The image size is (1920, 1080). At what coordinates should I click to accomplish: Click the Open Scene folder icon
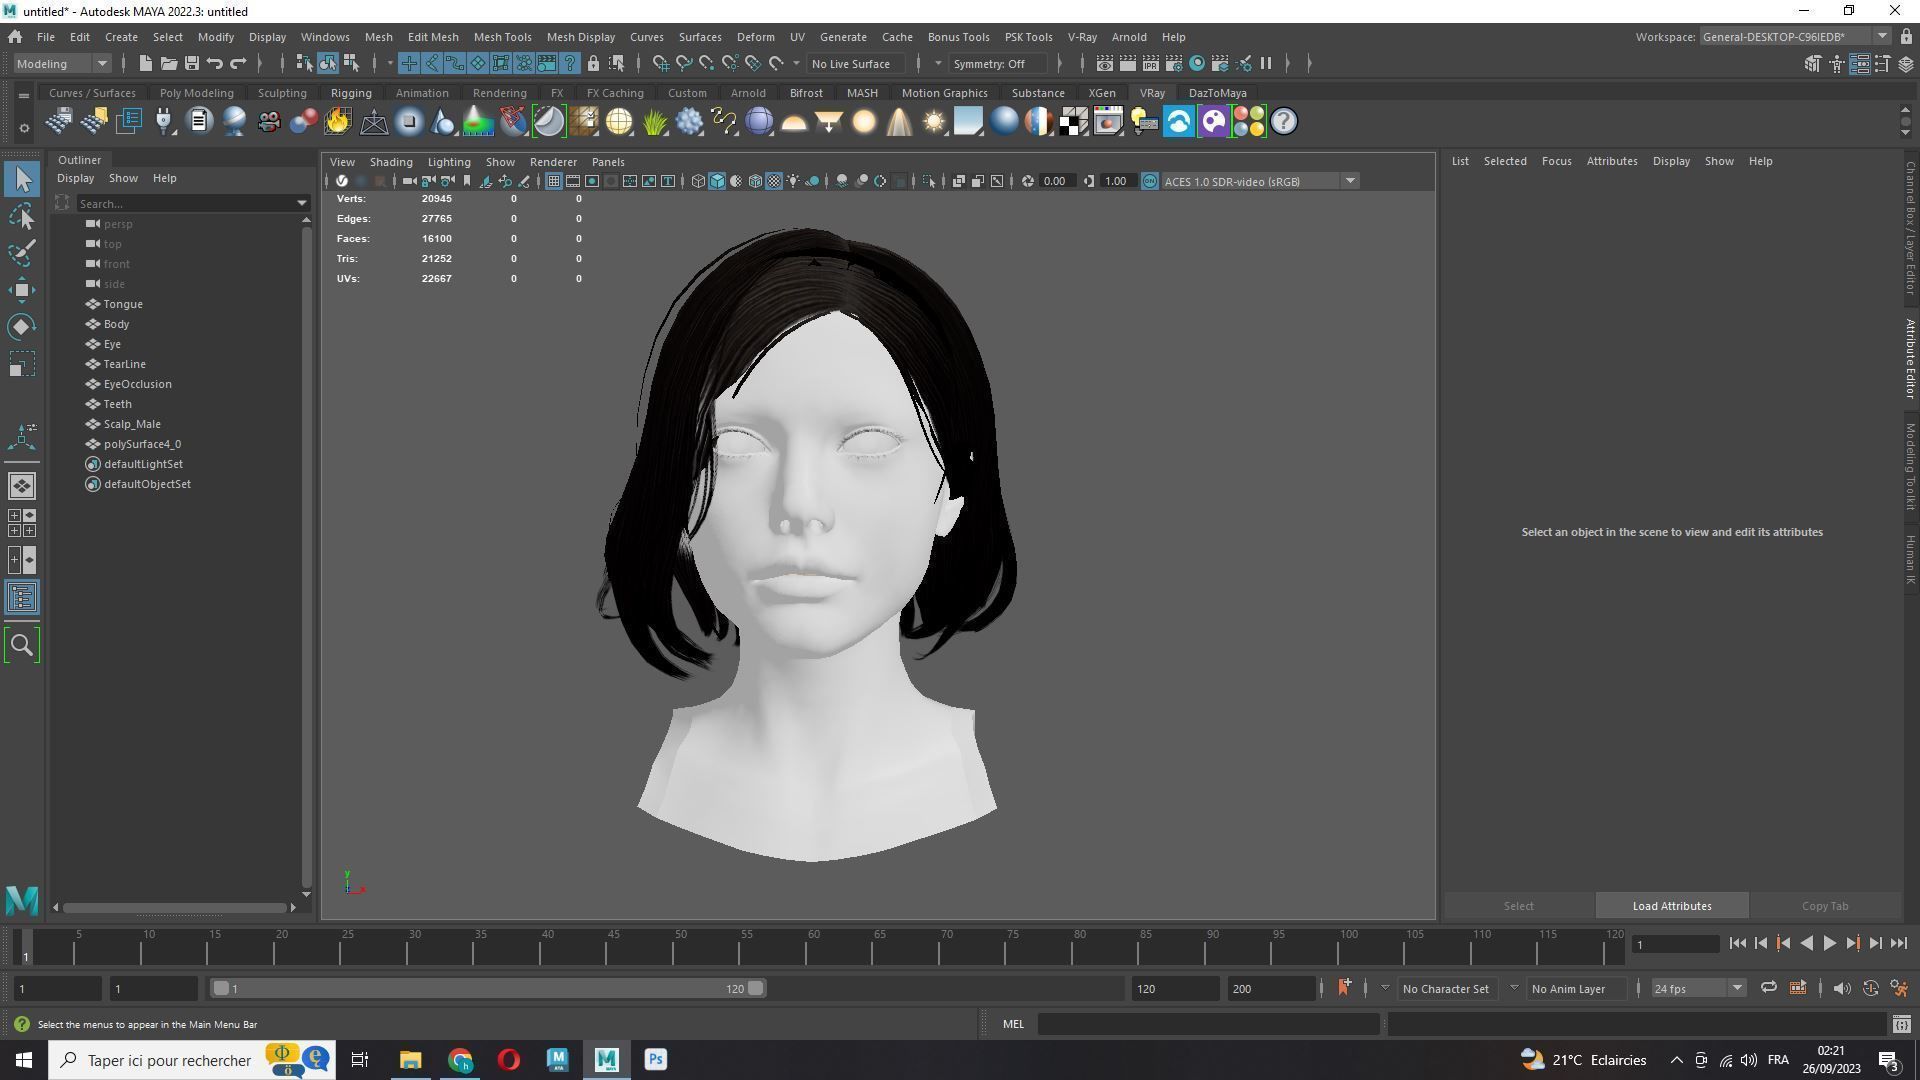pos(168,63)
